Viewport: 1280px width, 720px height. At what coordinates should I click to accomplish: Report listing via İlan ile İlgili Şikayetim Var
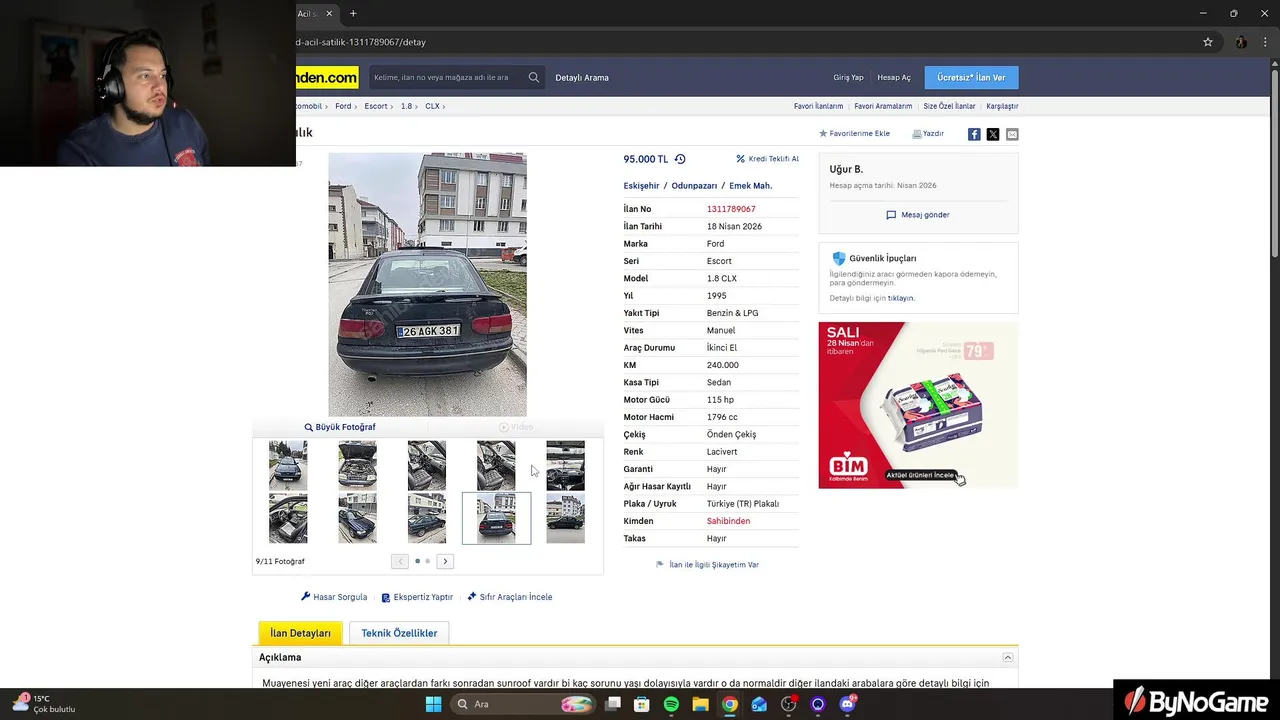[707, 565]
